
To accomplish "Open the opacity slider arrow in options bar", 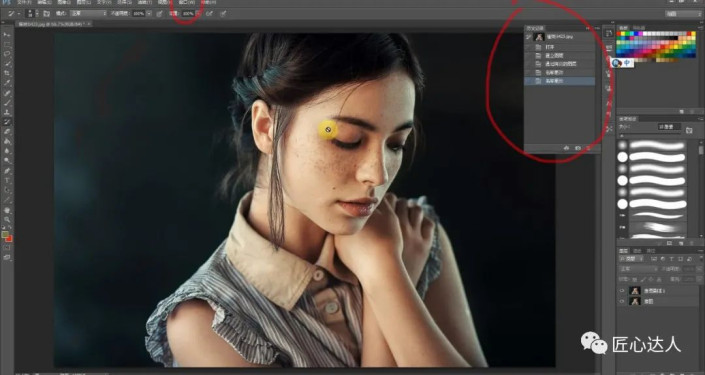I will tap(149, 14).
